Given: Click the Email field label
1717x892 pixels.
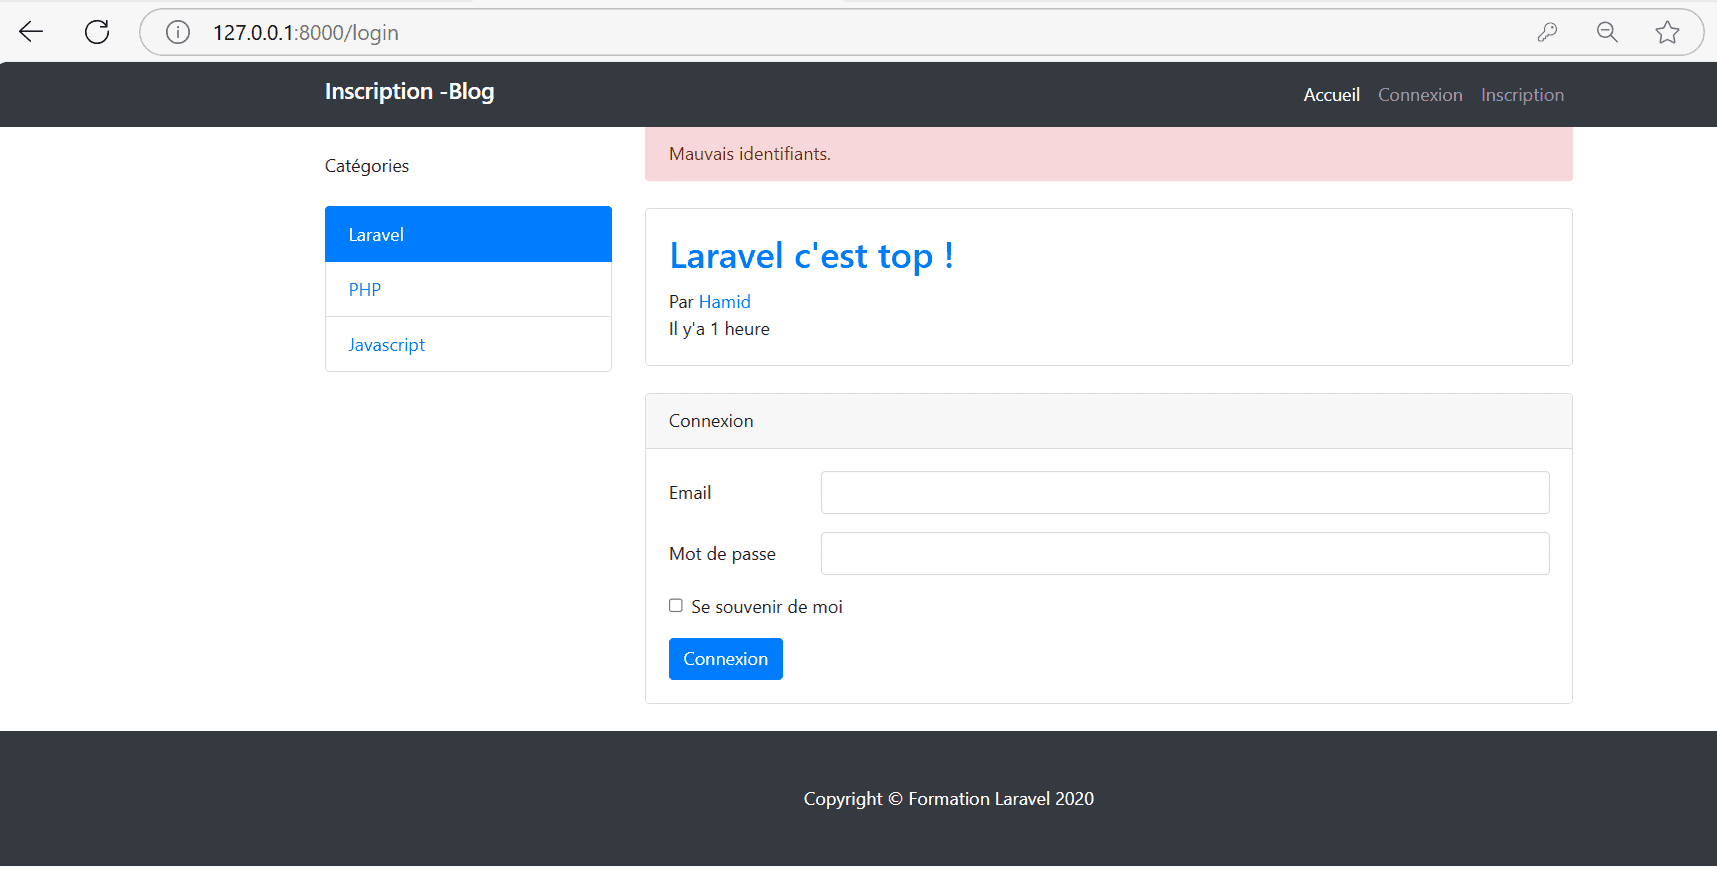Looking at the screenshot, I should pyautogui.click(x=690, y=493).
